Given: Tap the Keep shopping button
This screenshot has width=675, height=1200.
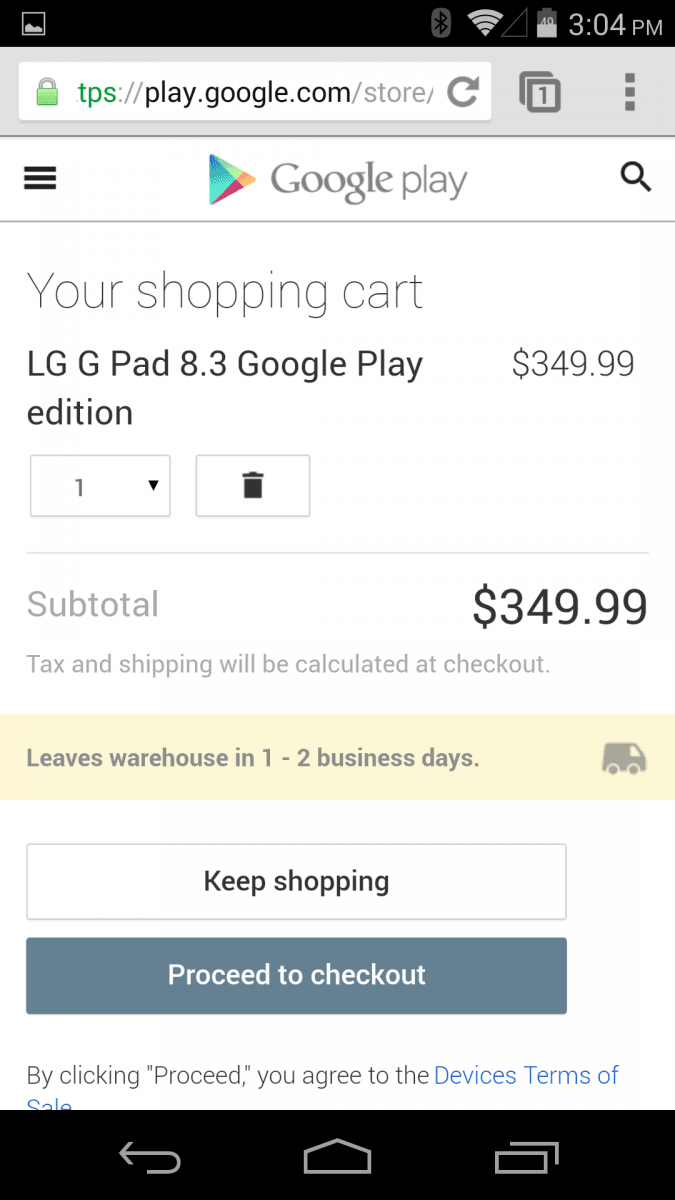Looking at the screenshot, I should [x=296, y=881].
